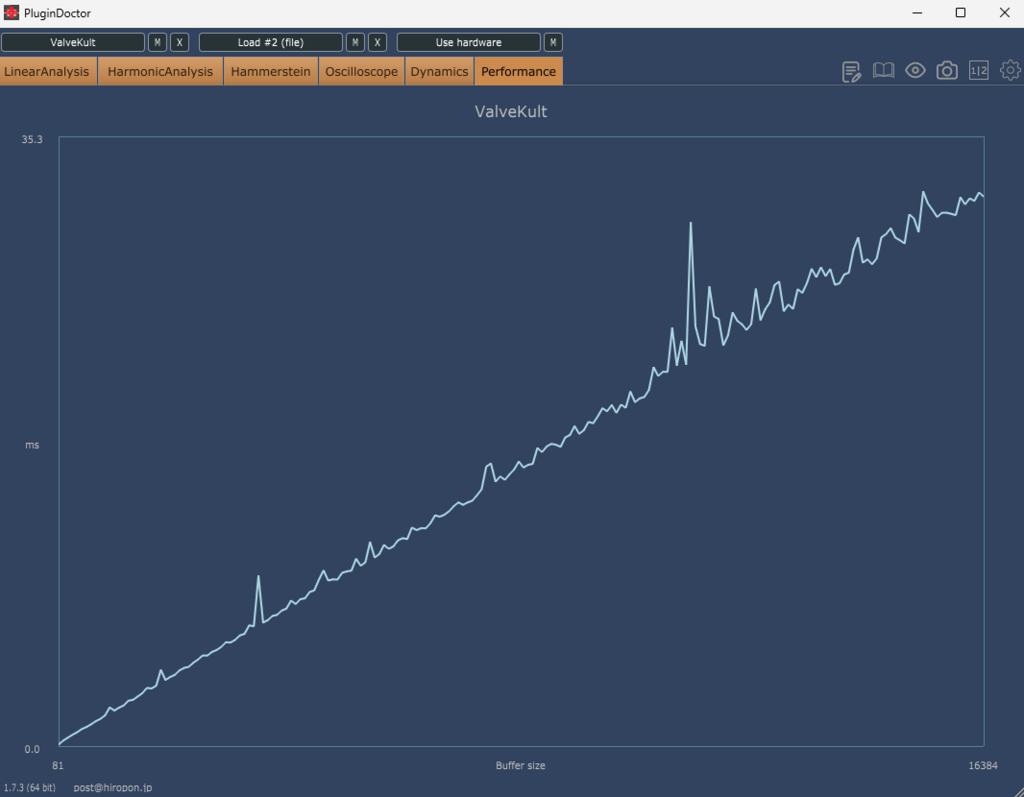Open the notes editor icon
The image size is (1024, 797).
coord(852,71)
